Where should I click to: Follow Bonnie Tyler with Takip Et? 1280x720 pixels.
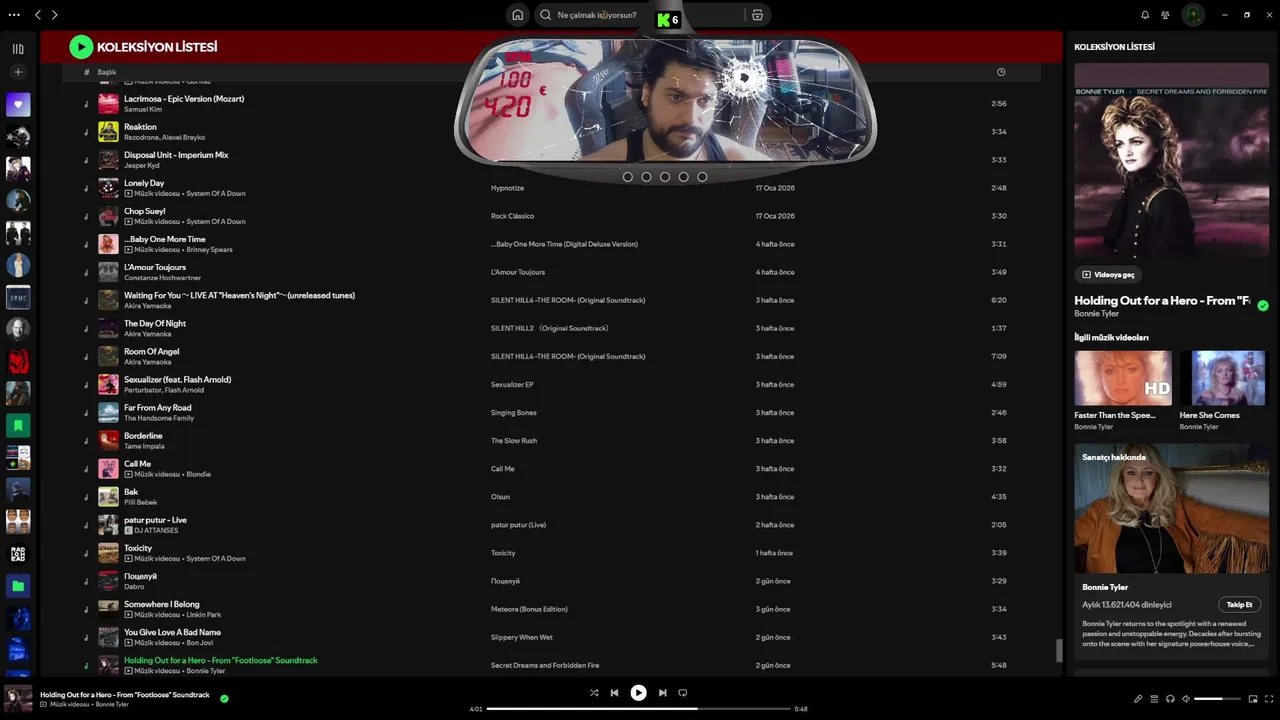[1239, 604]
